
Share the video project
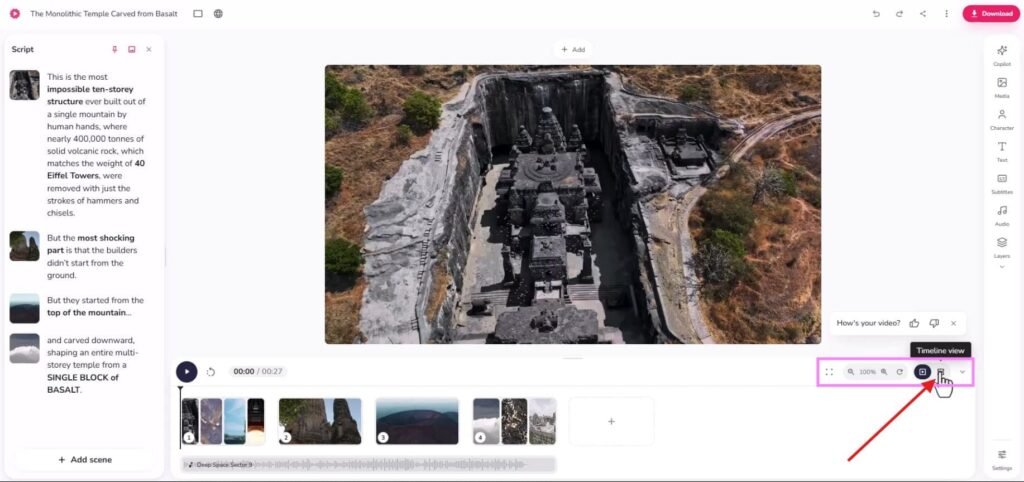pyautogui.click(x=923, y=13)
